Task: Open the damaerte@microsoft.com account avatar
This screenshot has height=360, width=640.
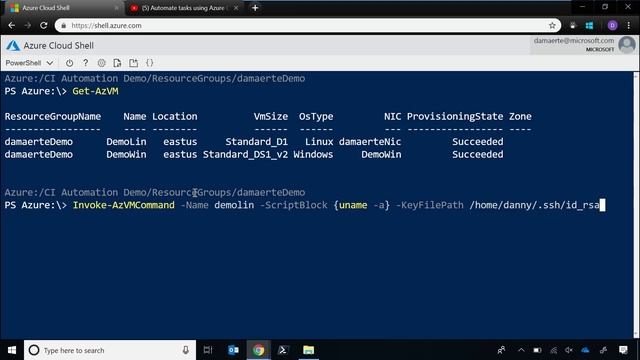Action: [x=627, y=44]
